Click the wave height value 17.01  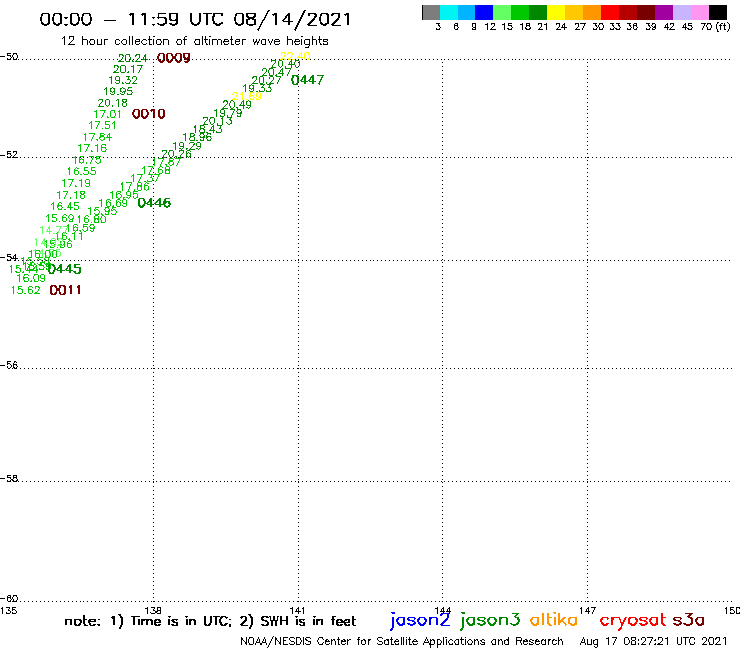pos(108,114)
